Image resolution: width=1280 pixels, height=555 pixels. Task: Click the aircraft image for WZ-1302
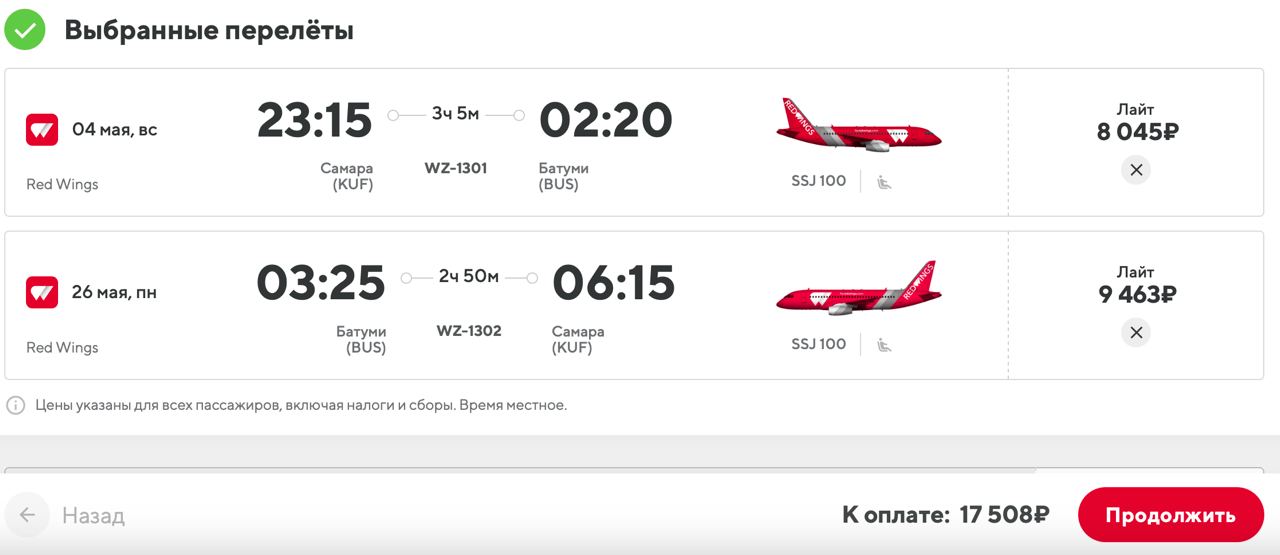pos(859,288)
